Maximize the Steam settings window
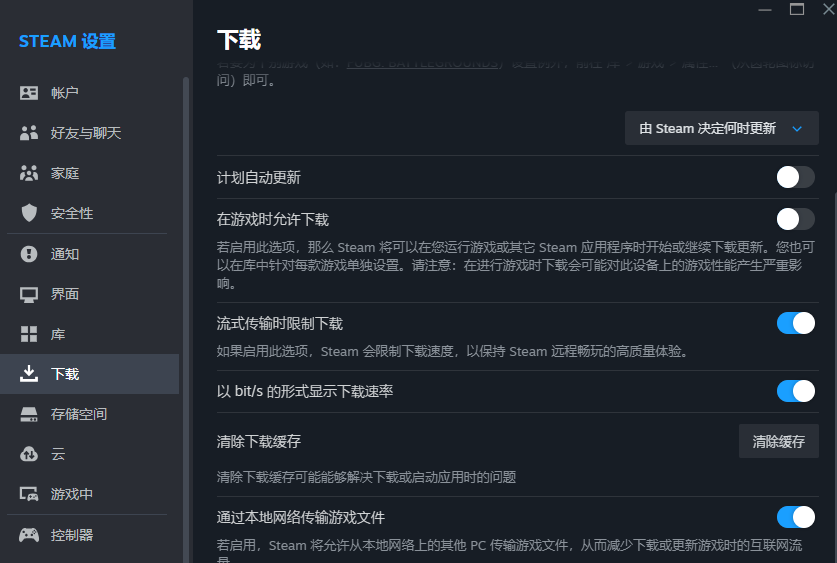 (797, 9)
